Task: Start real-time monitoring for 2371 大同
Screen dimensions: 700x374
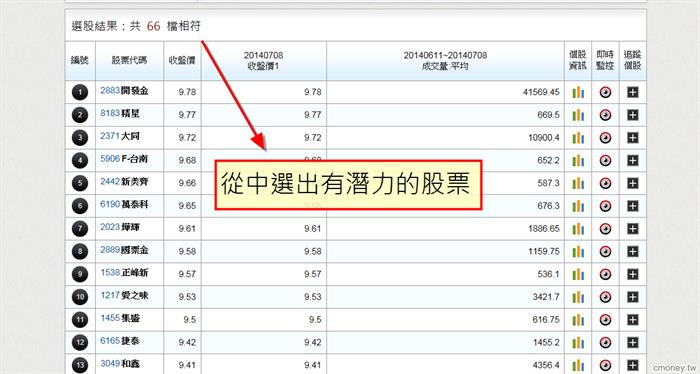Action: (x=605, y=138)
